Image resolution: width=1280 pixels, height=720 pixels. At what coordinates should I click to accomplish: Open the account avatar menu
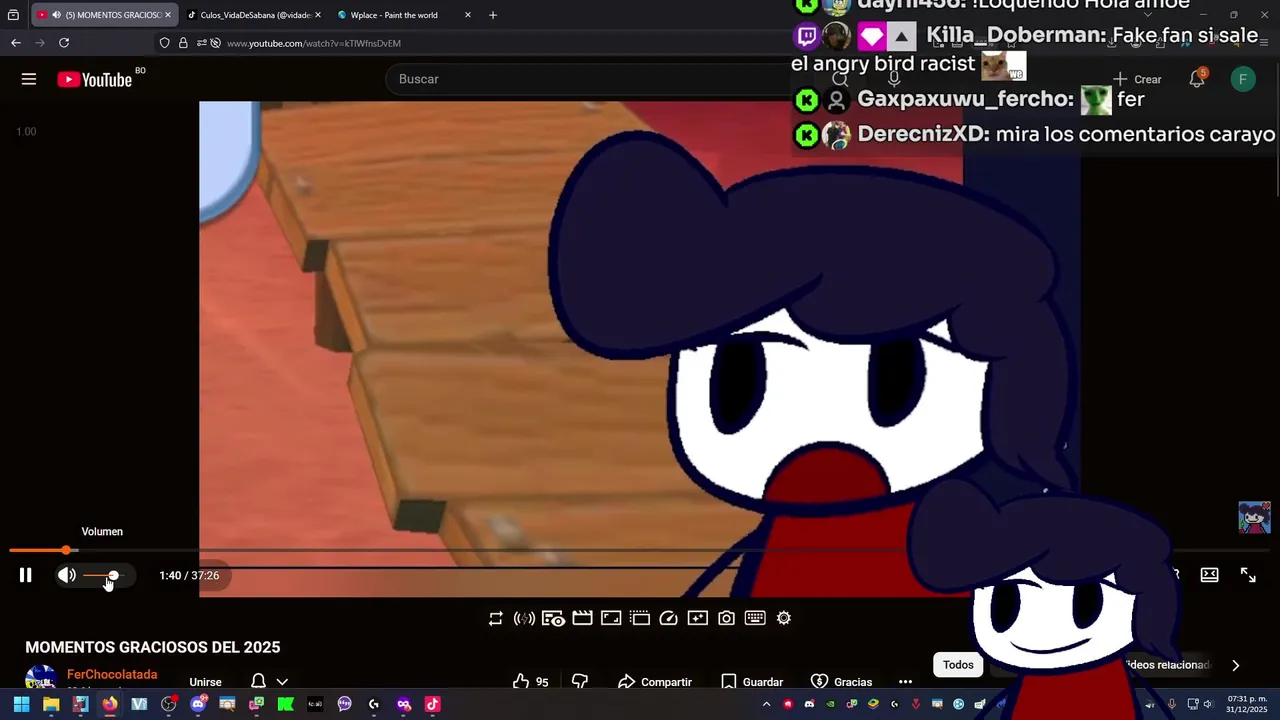1243,79
